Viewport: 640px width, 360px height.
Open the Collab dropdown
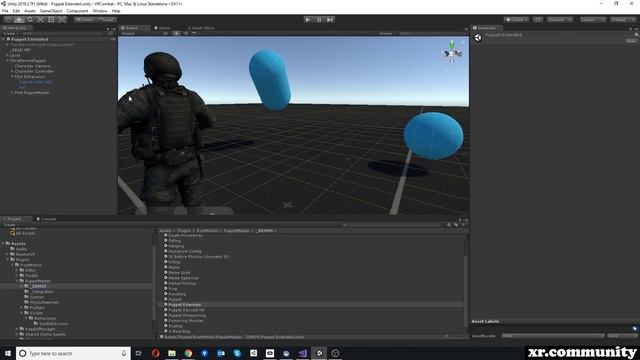coord(516,20)
